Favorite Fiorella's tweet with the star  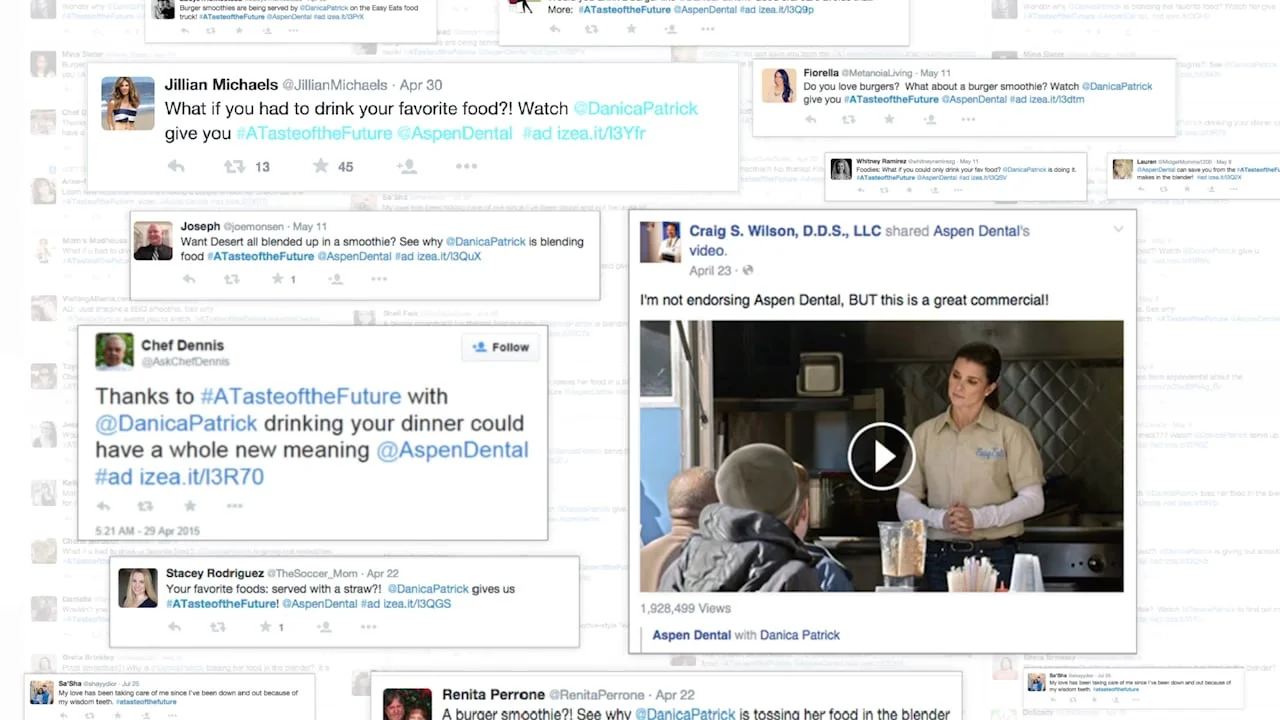click(889, 120)
